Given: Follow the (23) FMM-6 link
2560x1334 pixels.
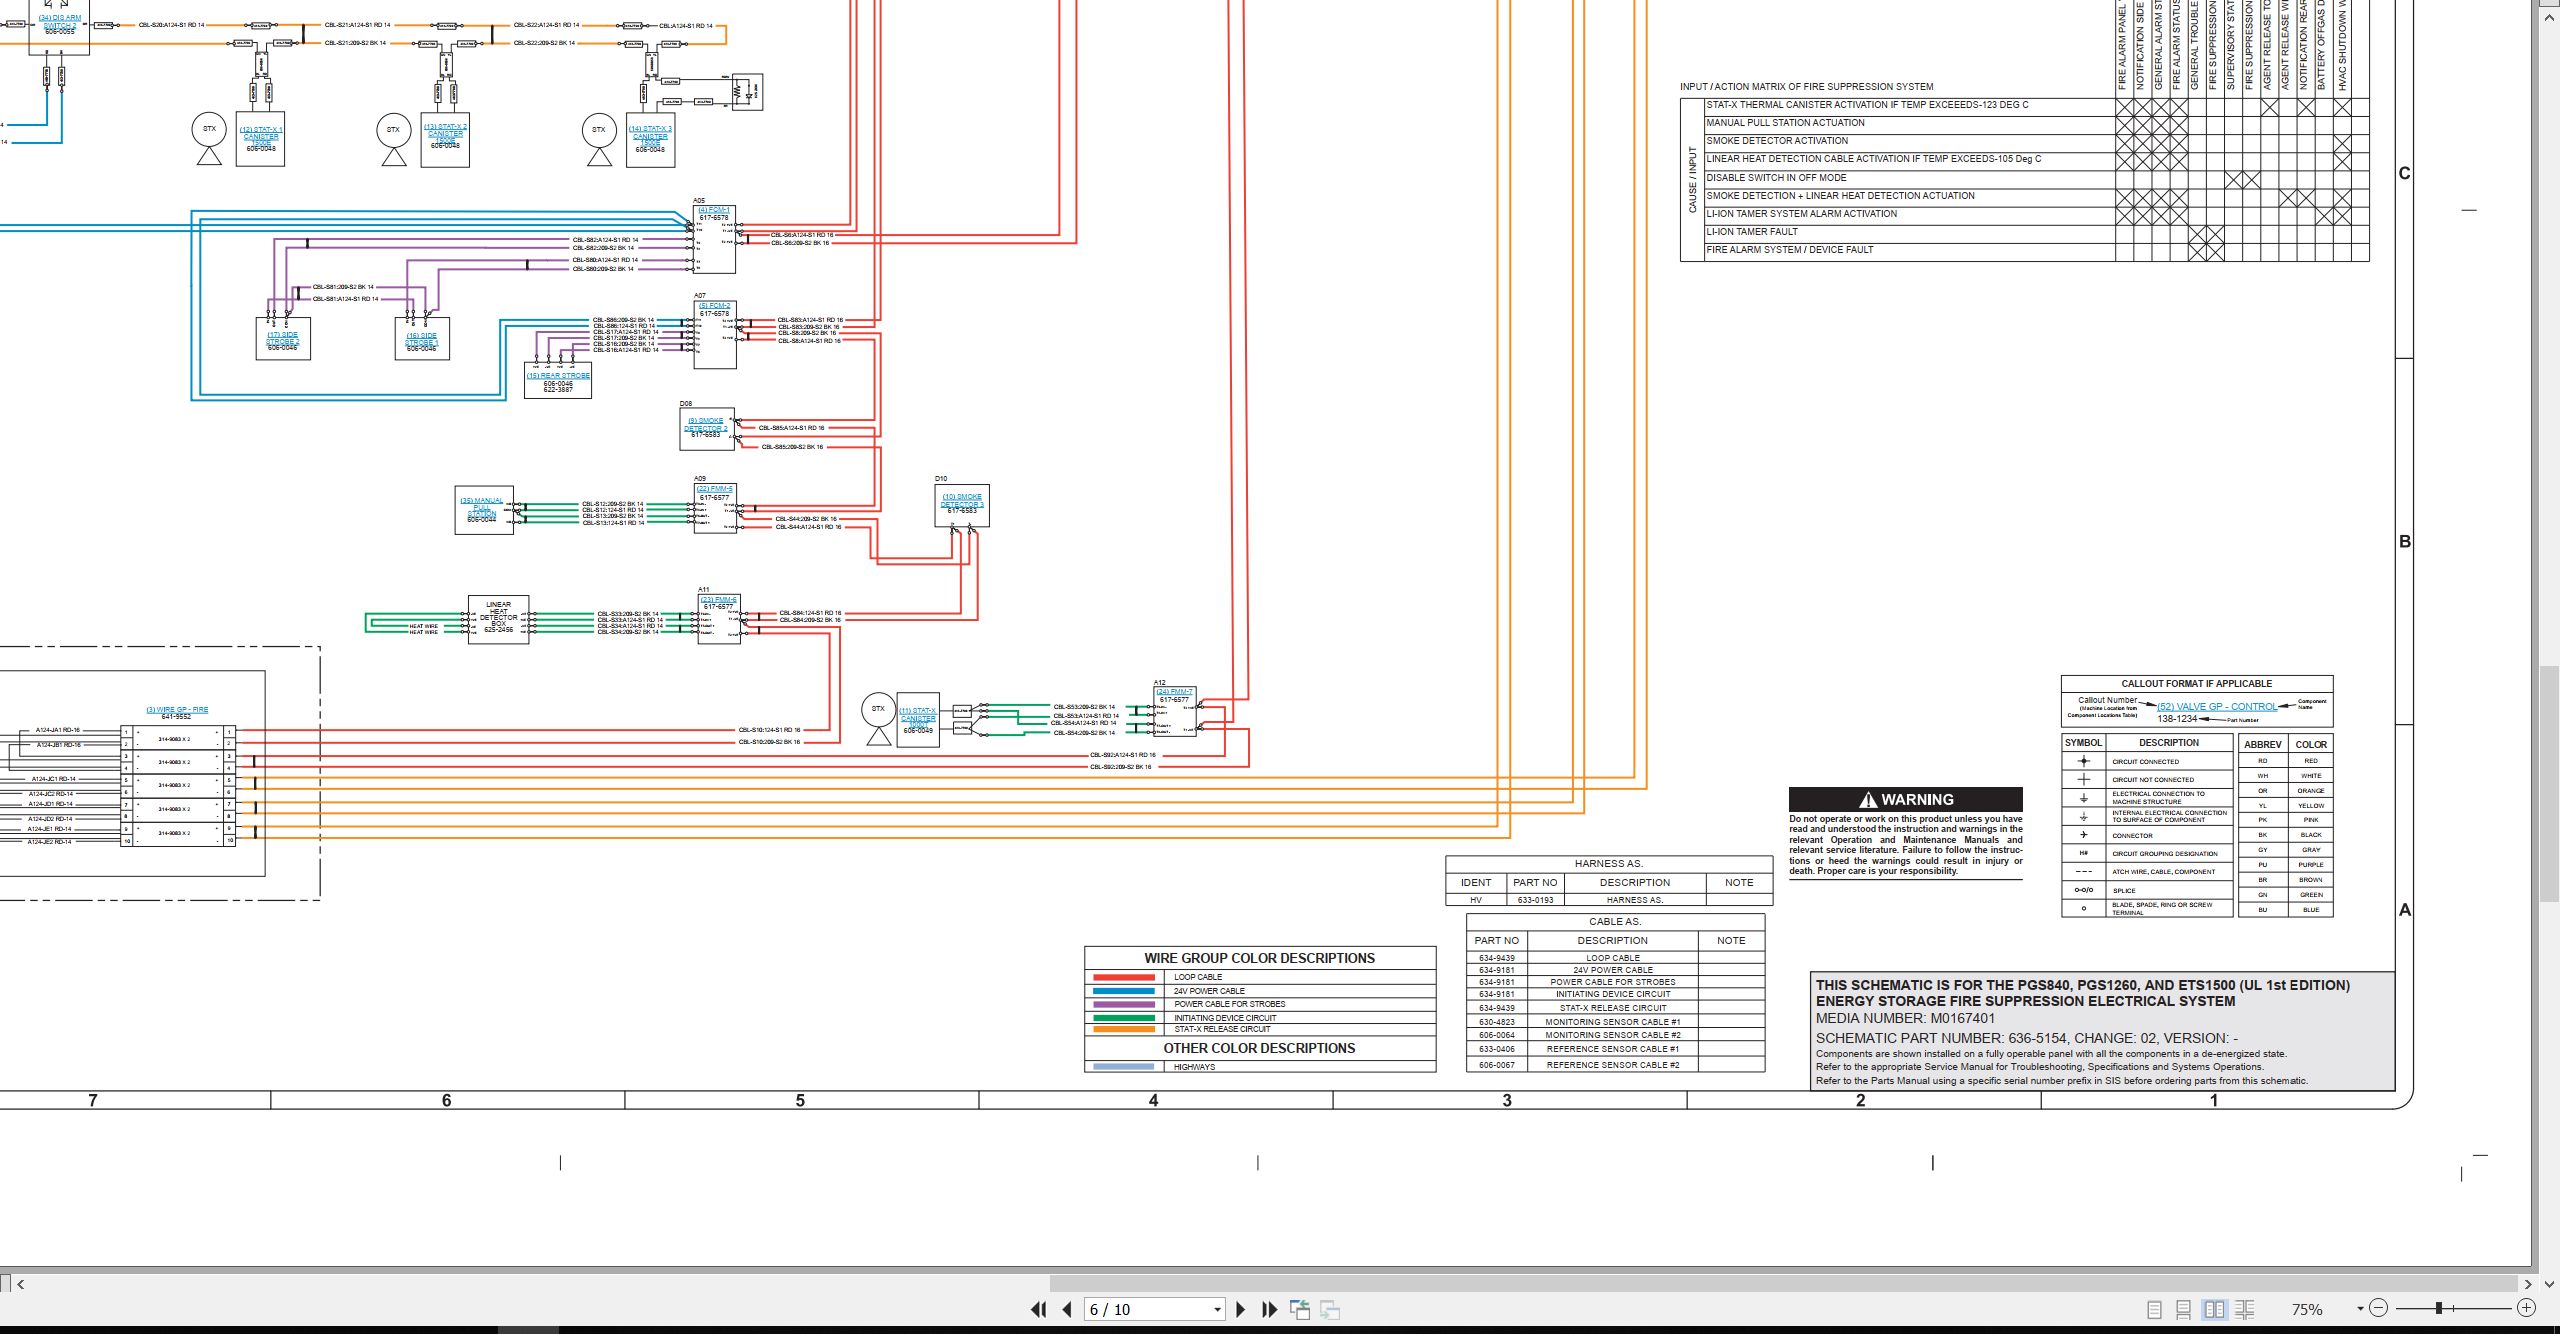Looking at the screenshot, I should tap(718, 600).
